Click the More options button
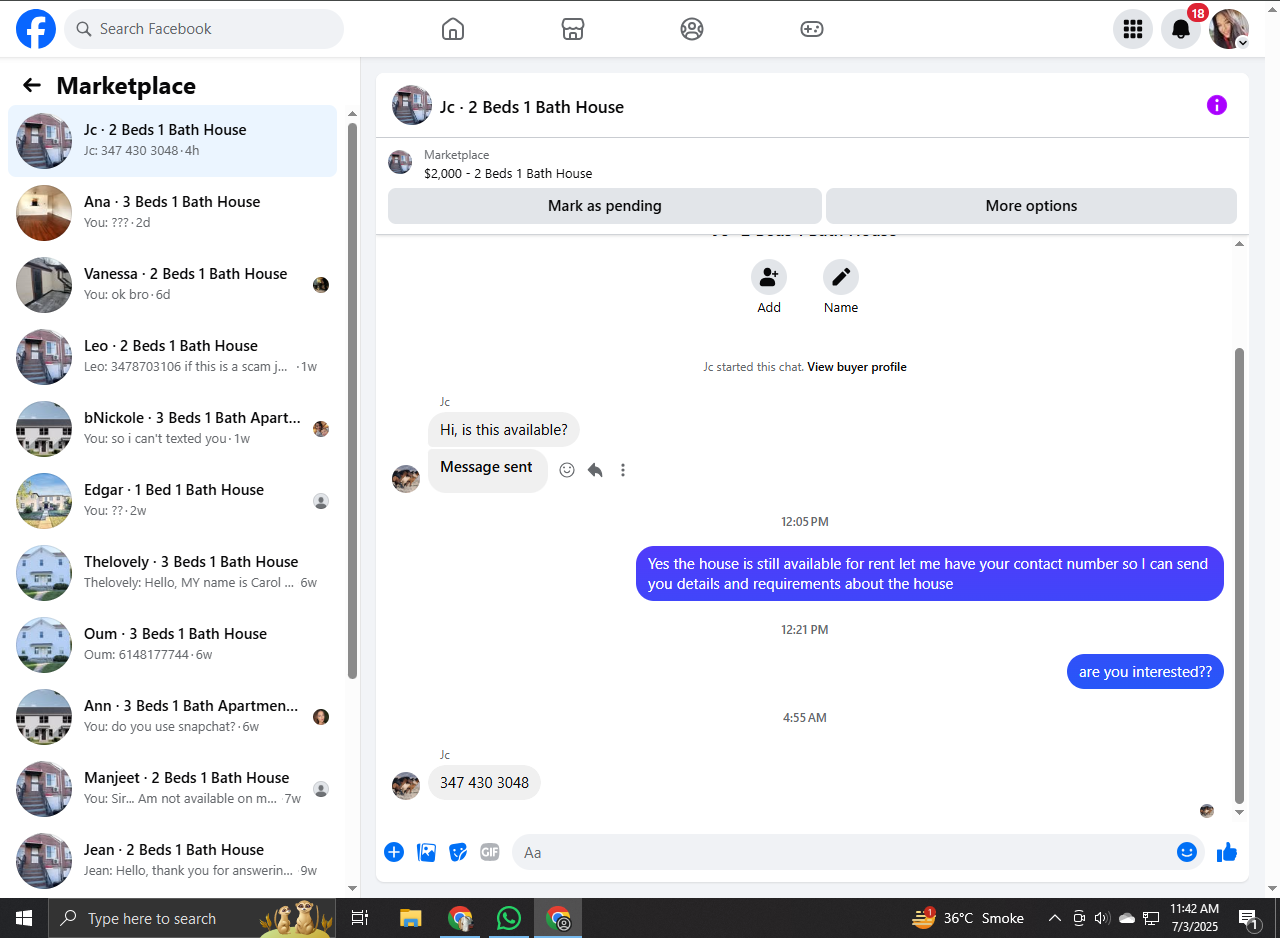1280x938 pixels. point(1031,206)
